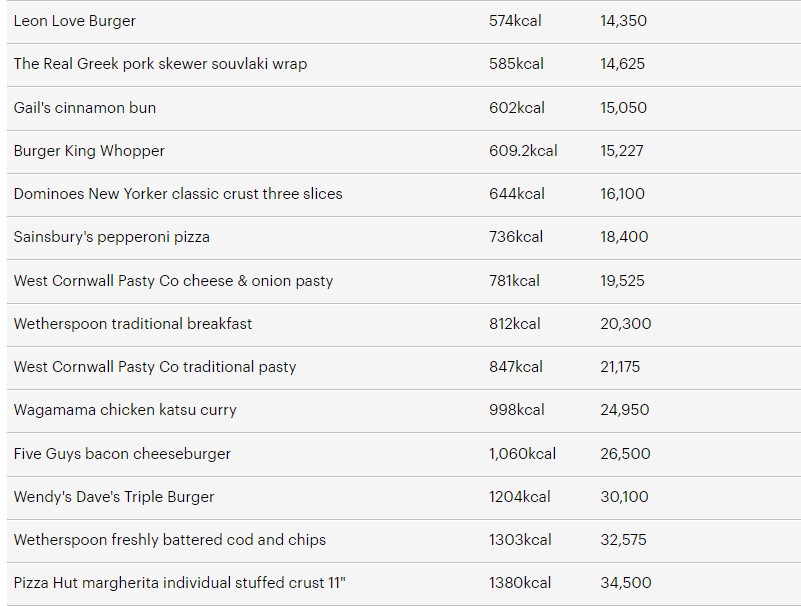Screen dimensions: 801x606
Task: Select West Cornwall cheese & onion pasty
Action: [173, 281]
